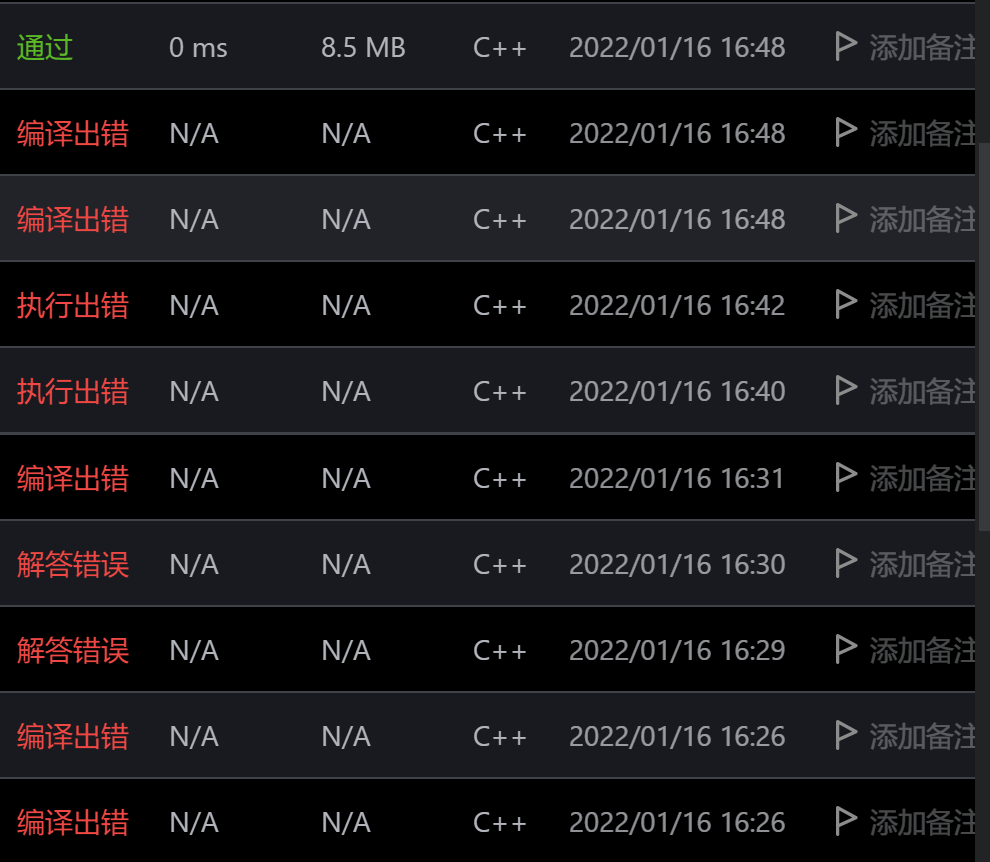Click the 8.5 MB memory value
The image size is (990, 862).
(363, 47)
